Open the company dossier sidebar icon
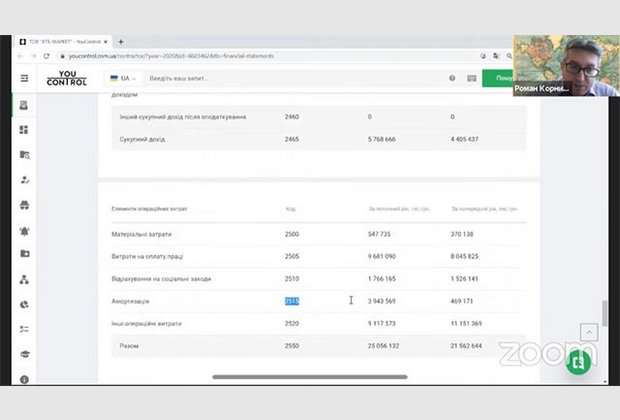Screen dimensions: 620x420 pos(24,105)
